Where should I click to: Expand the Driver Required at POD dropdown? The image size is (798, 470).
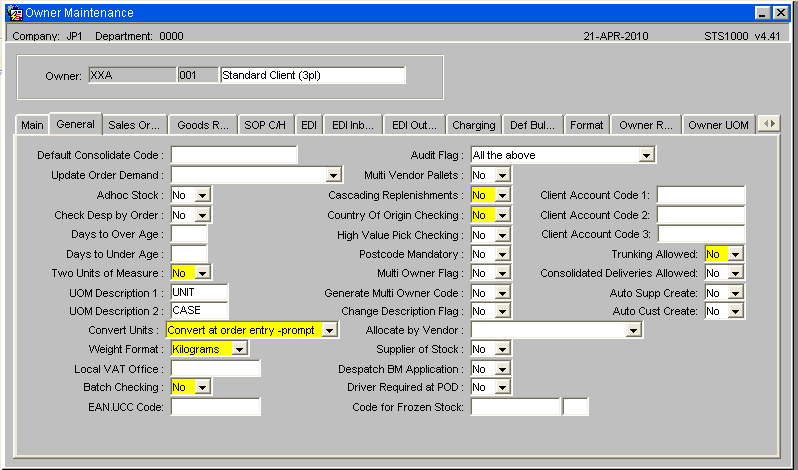tap(503, 388)
